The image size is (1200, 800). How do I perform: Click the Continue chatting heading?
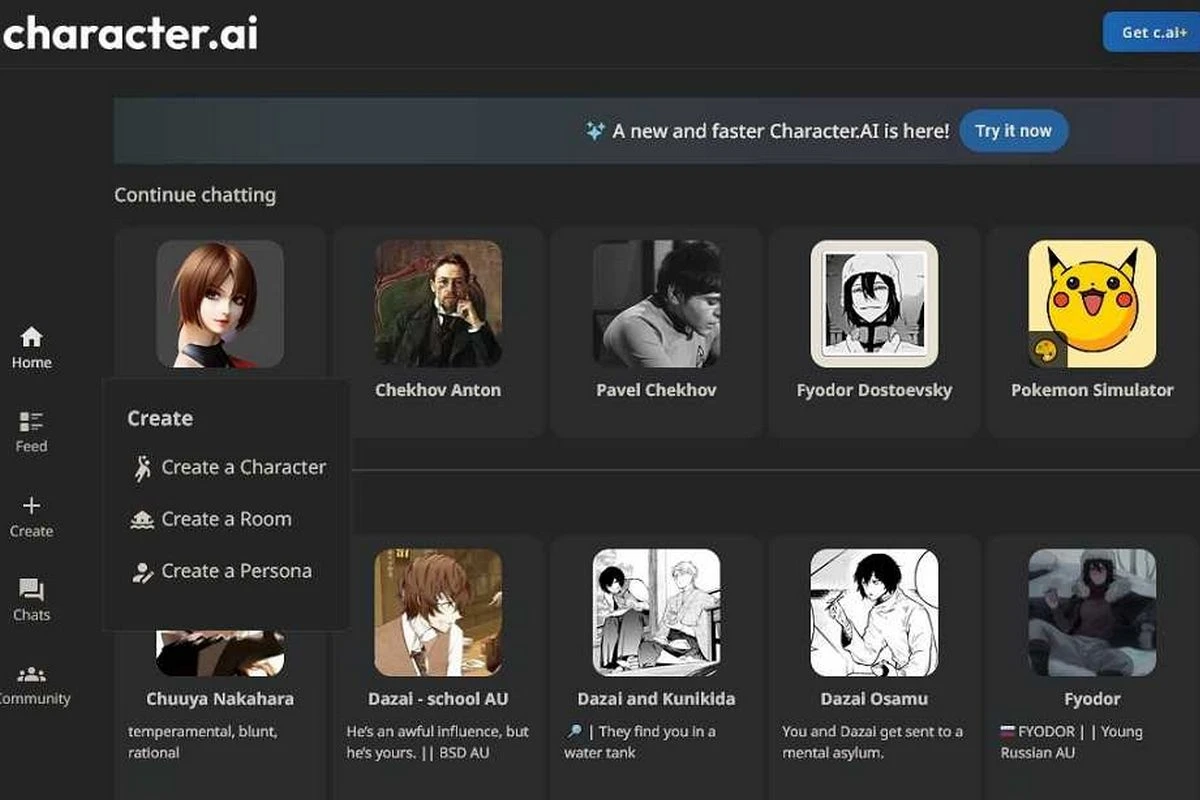195,195
